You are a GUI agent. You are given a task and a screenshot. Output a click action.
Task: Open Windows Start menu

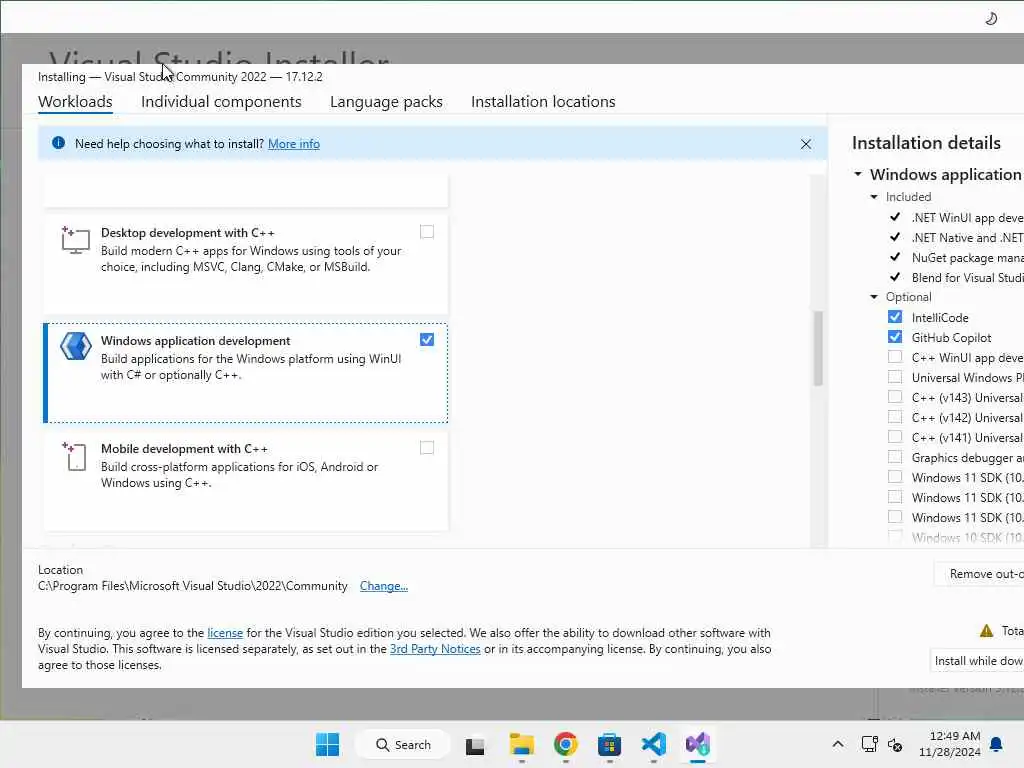[327, 744]
